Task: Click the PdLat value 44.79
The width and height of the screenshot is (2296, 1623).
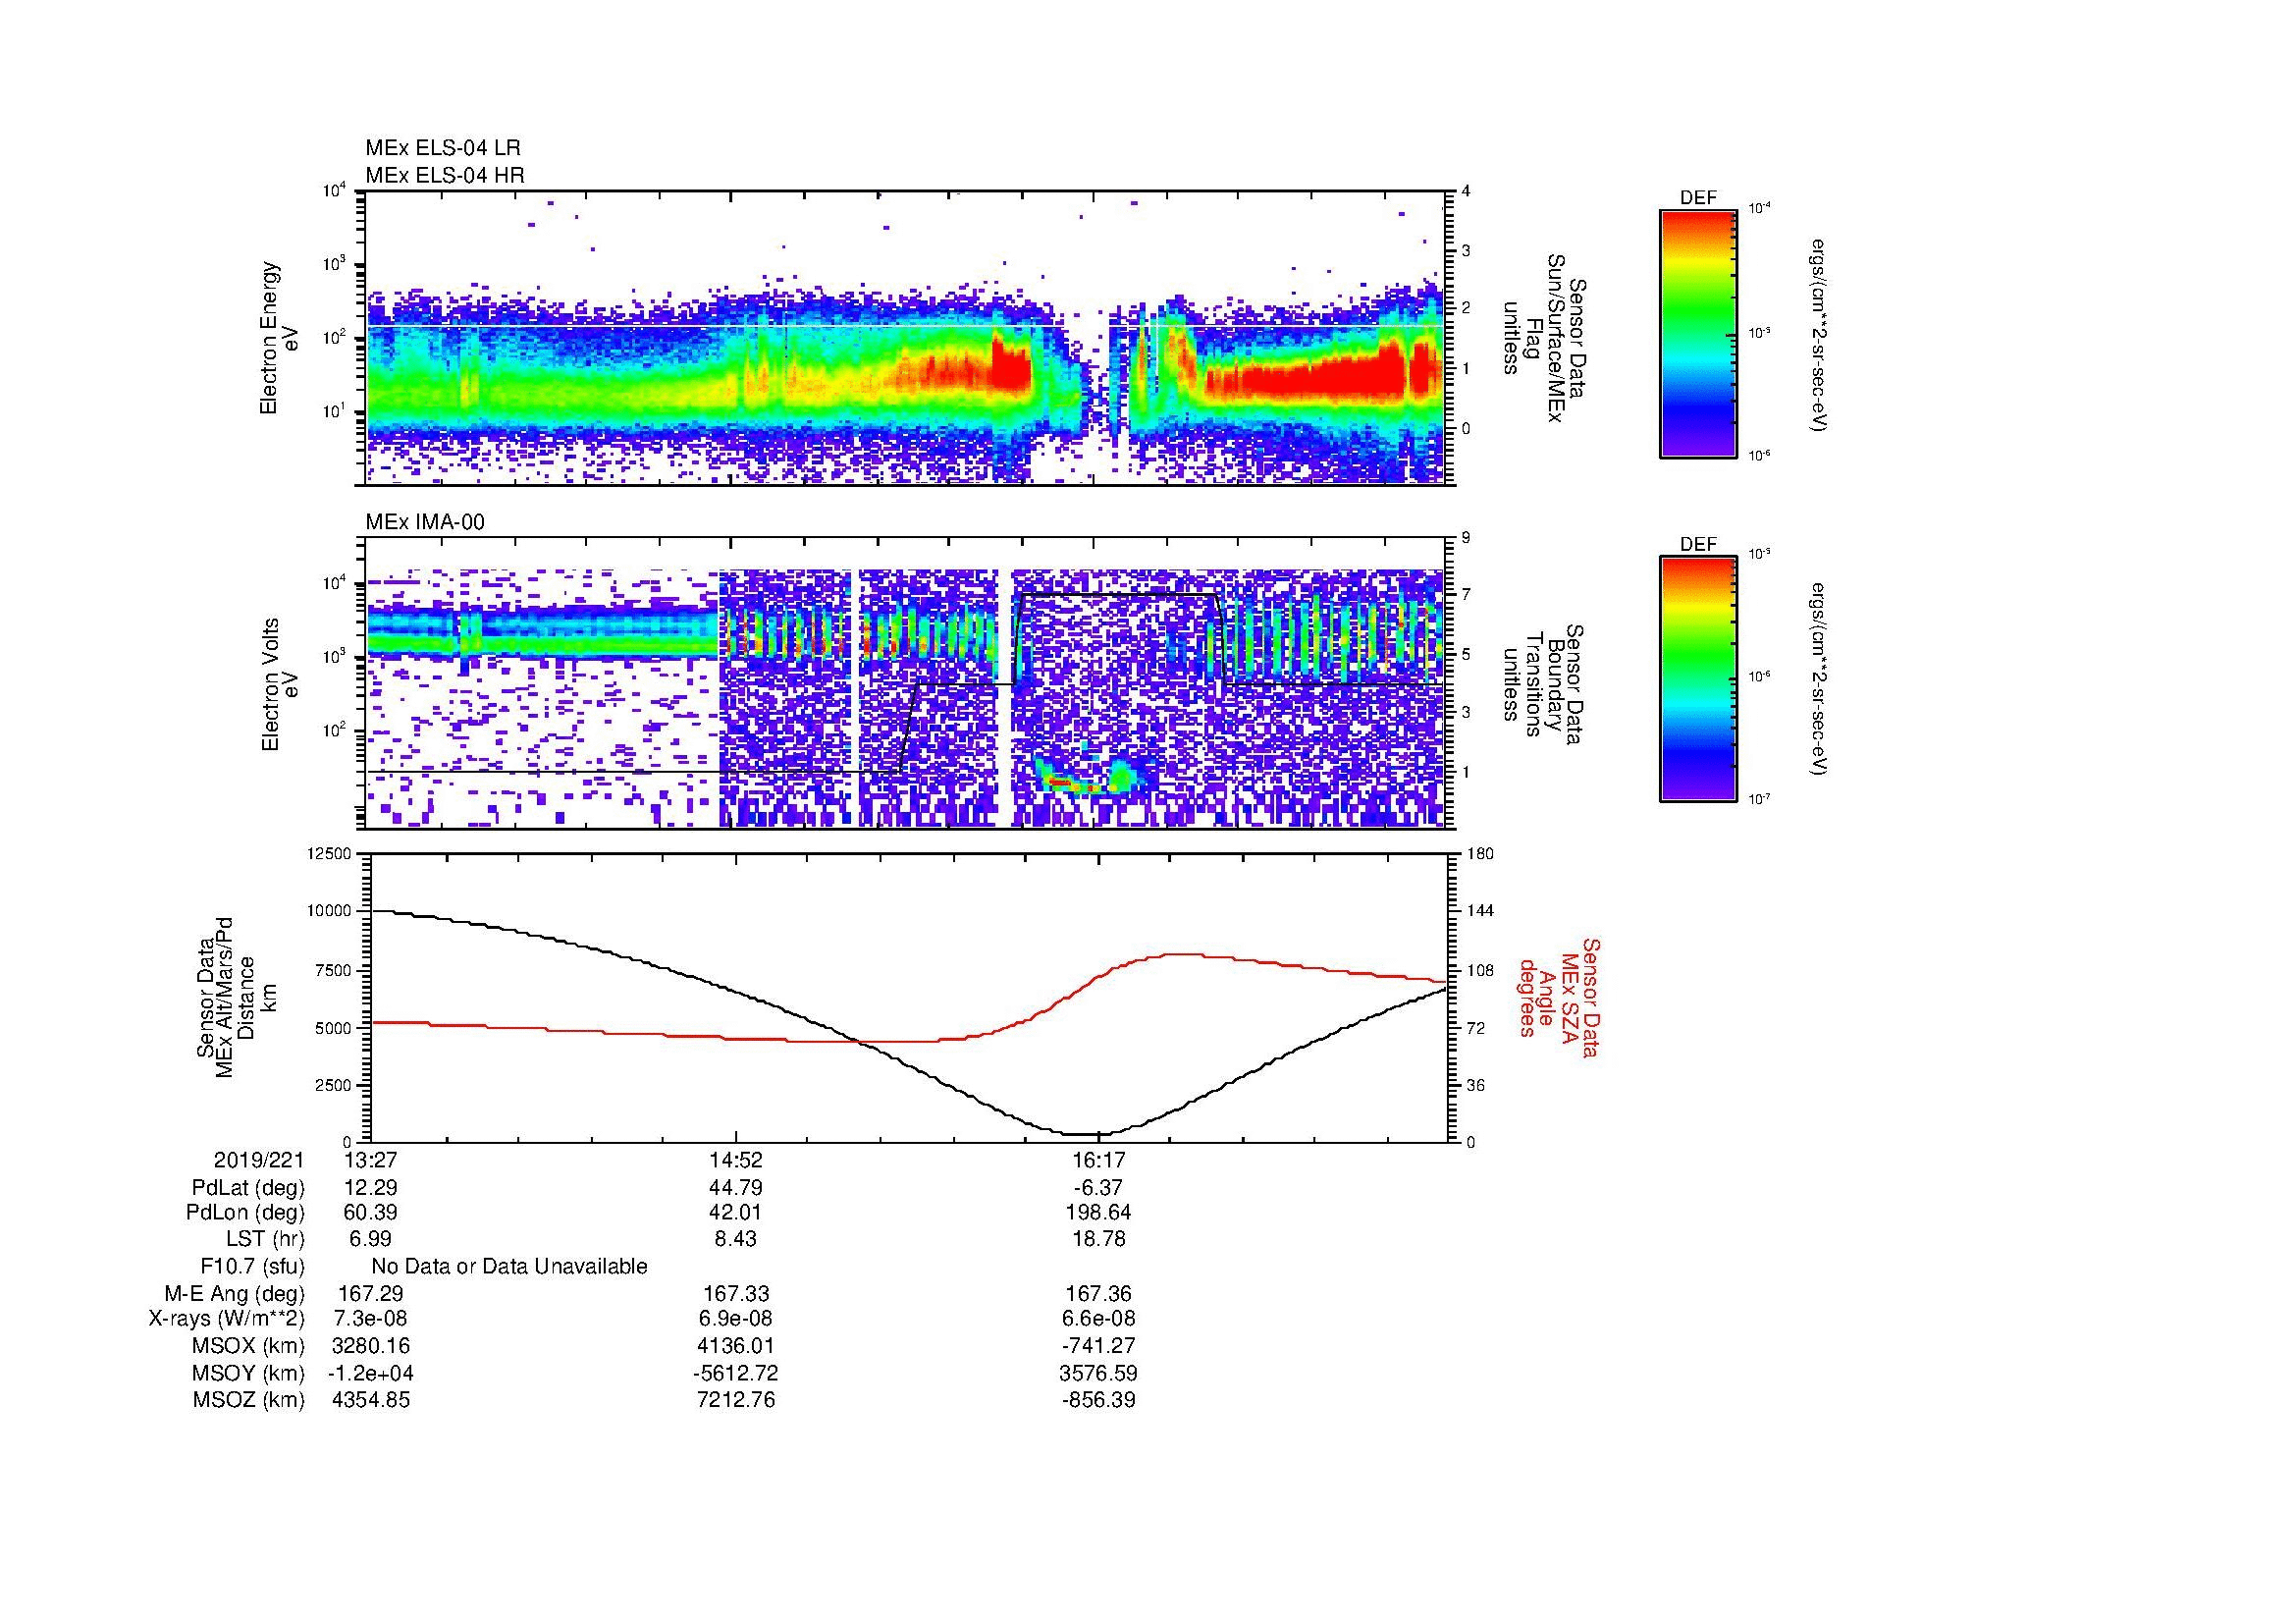Action: coord(735,1188)
